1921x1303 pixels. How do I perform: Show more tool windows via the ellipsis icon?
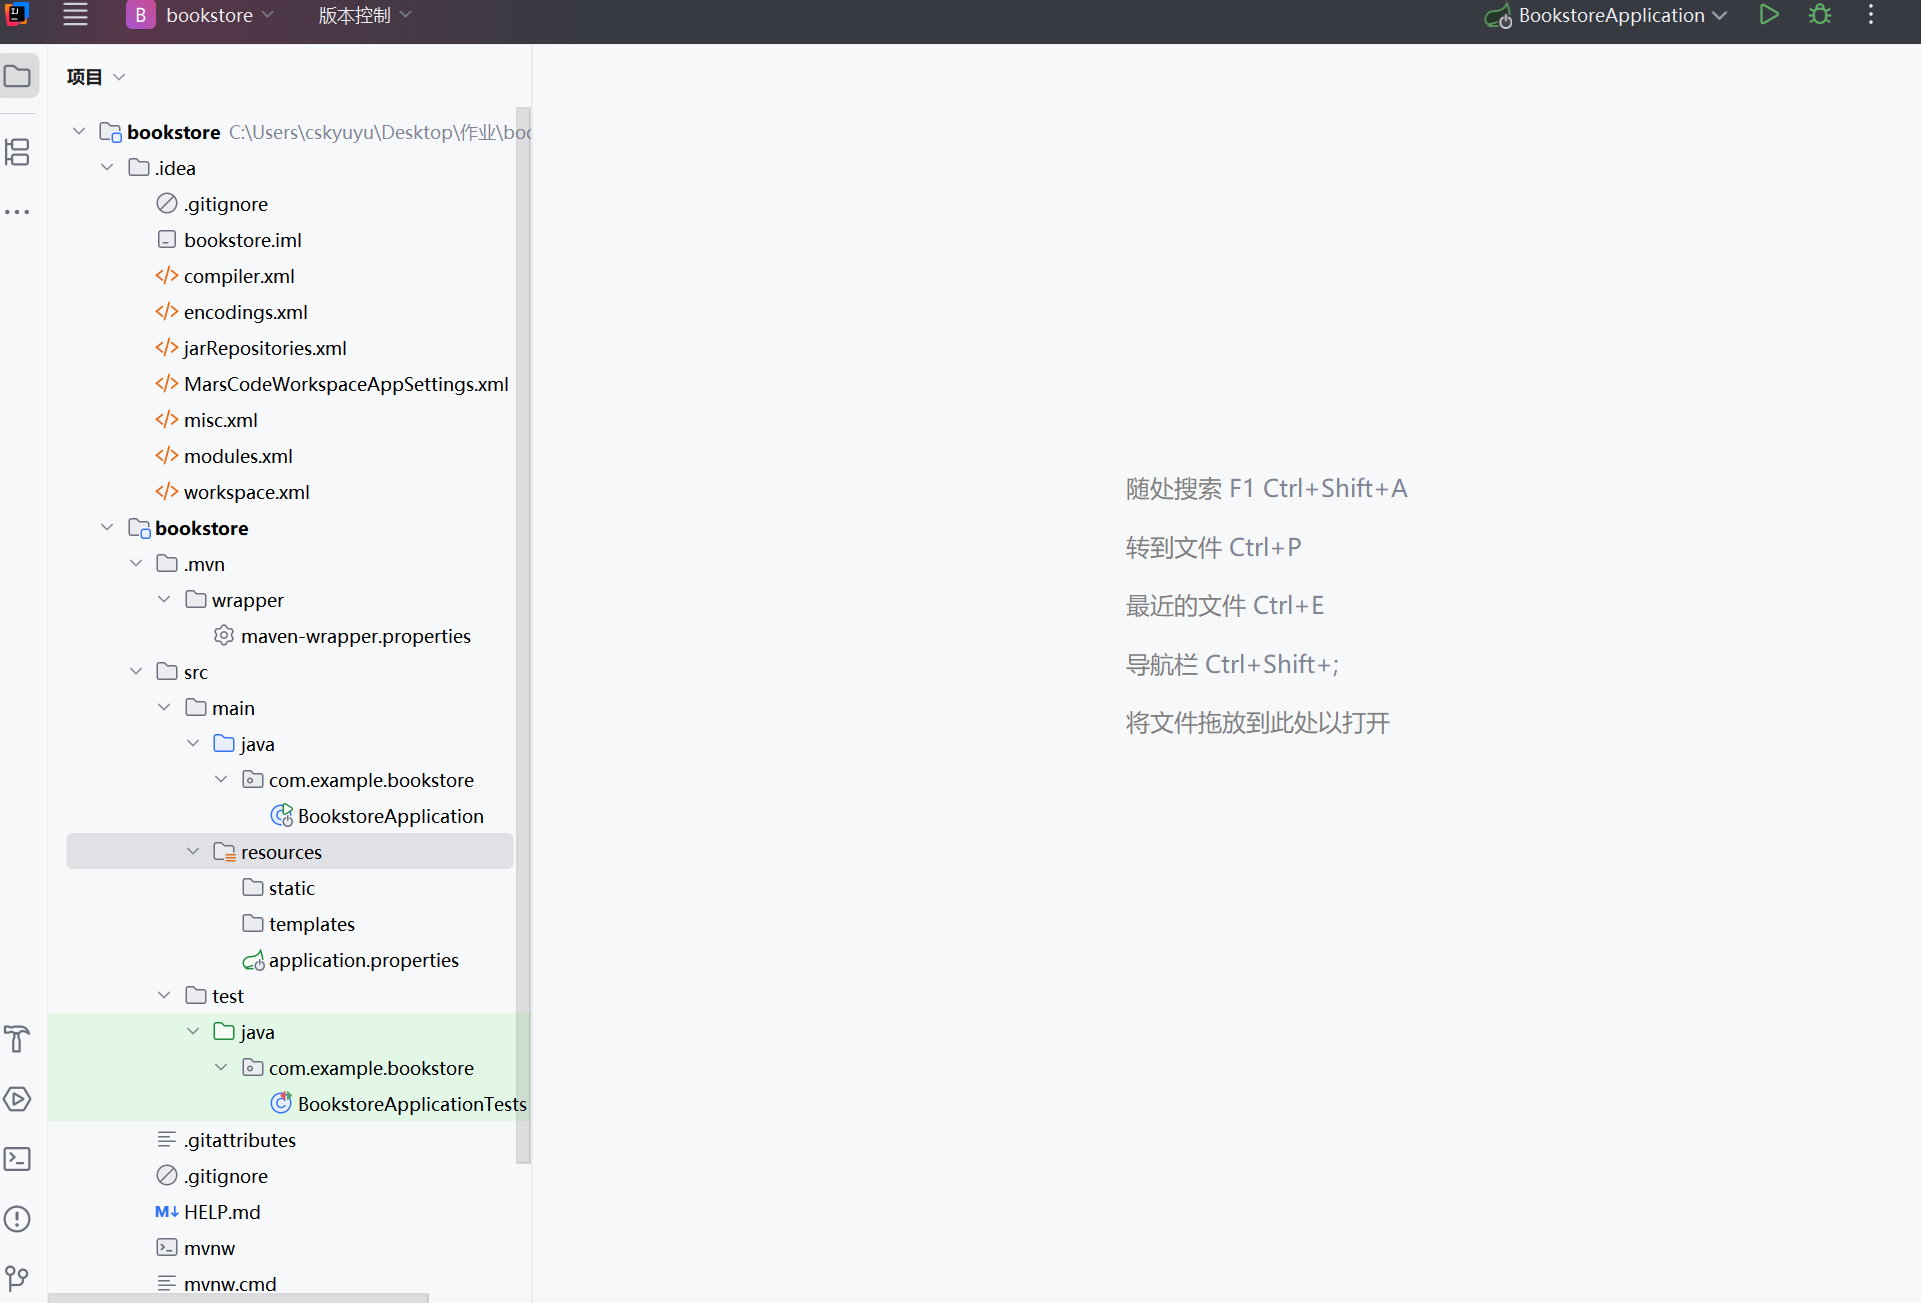click(18, 212)
